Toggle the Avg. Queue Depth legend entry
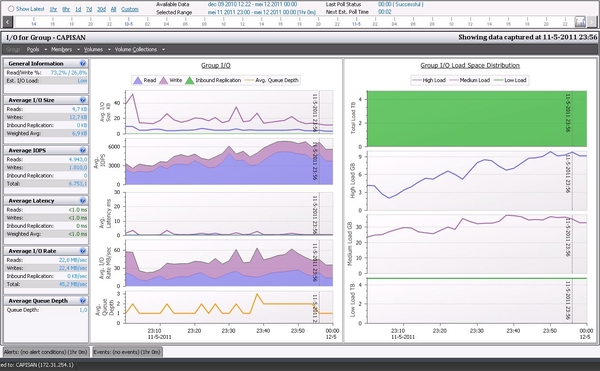The image size is (600, 371). [271, 80]
